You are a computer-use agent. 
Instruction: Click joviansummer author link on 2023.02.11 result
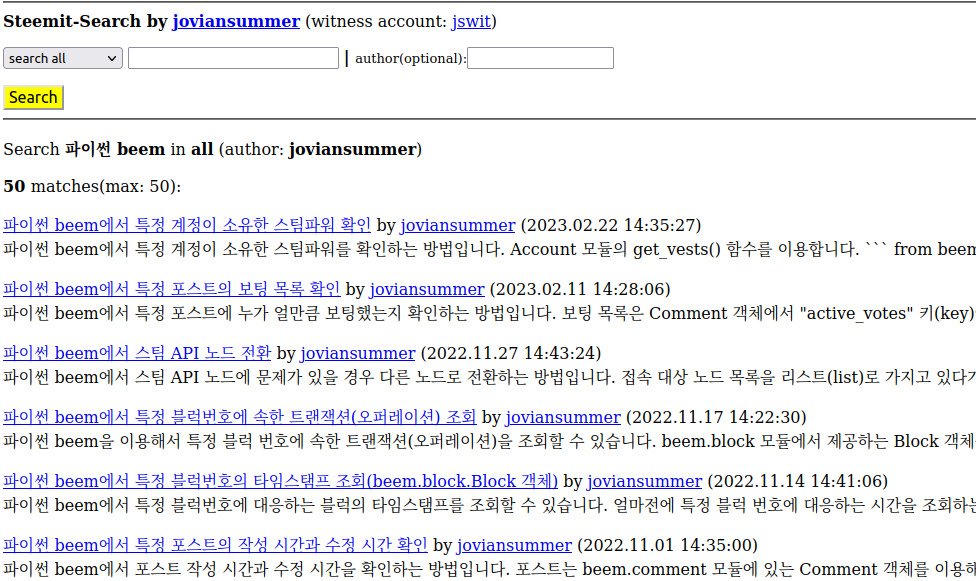tap(426, 289)
